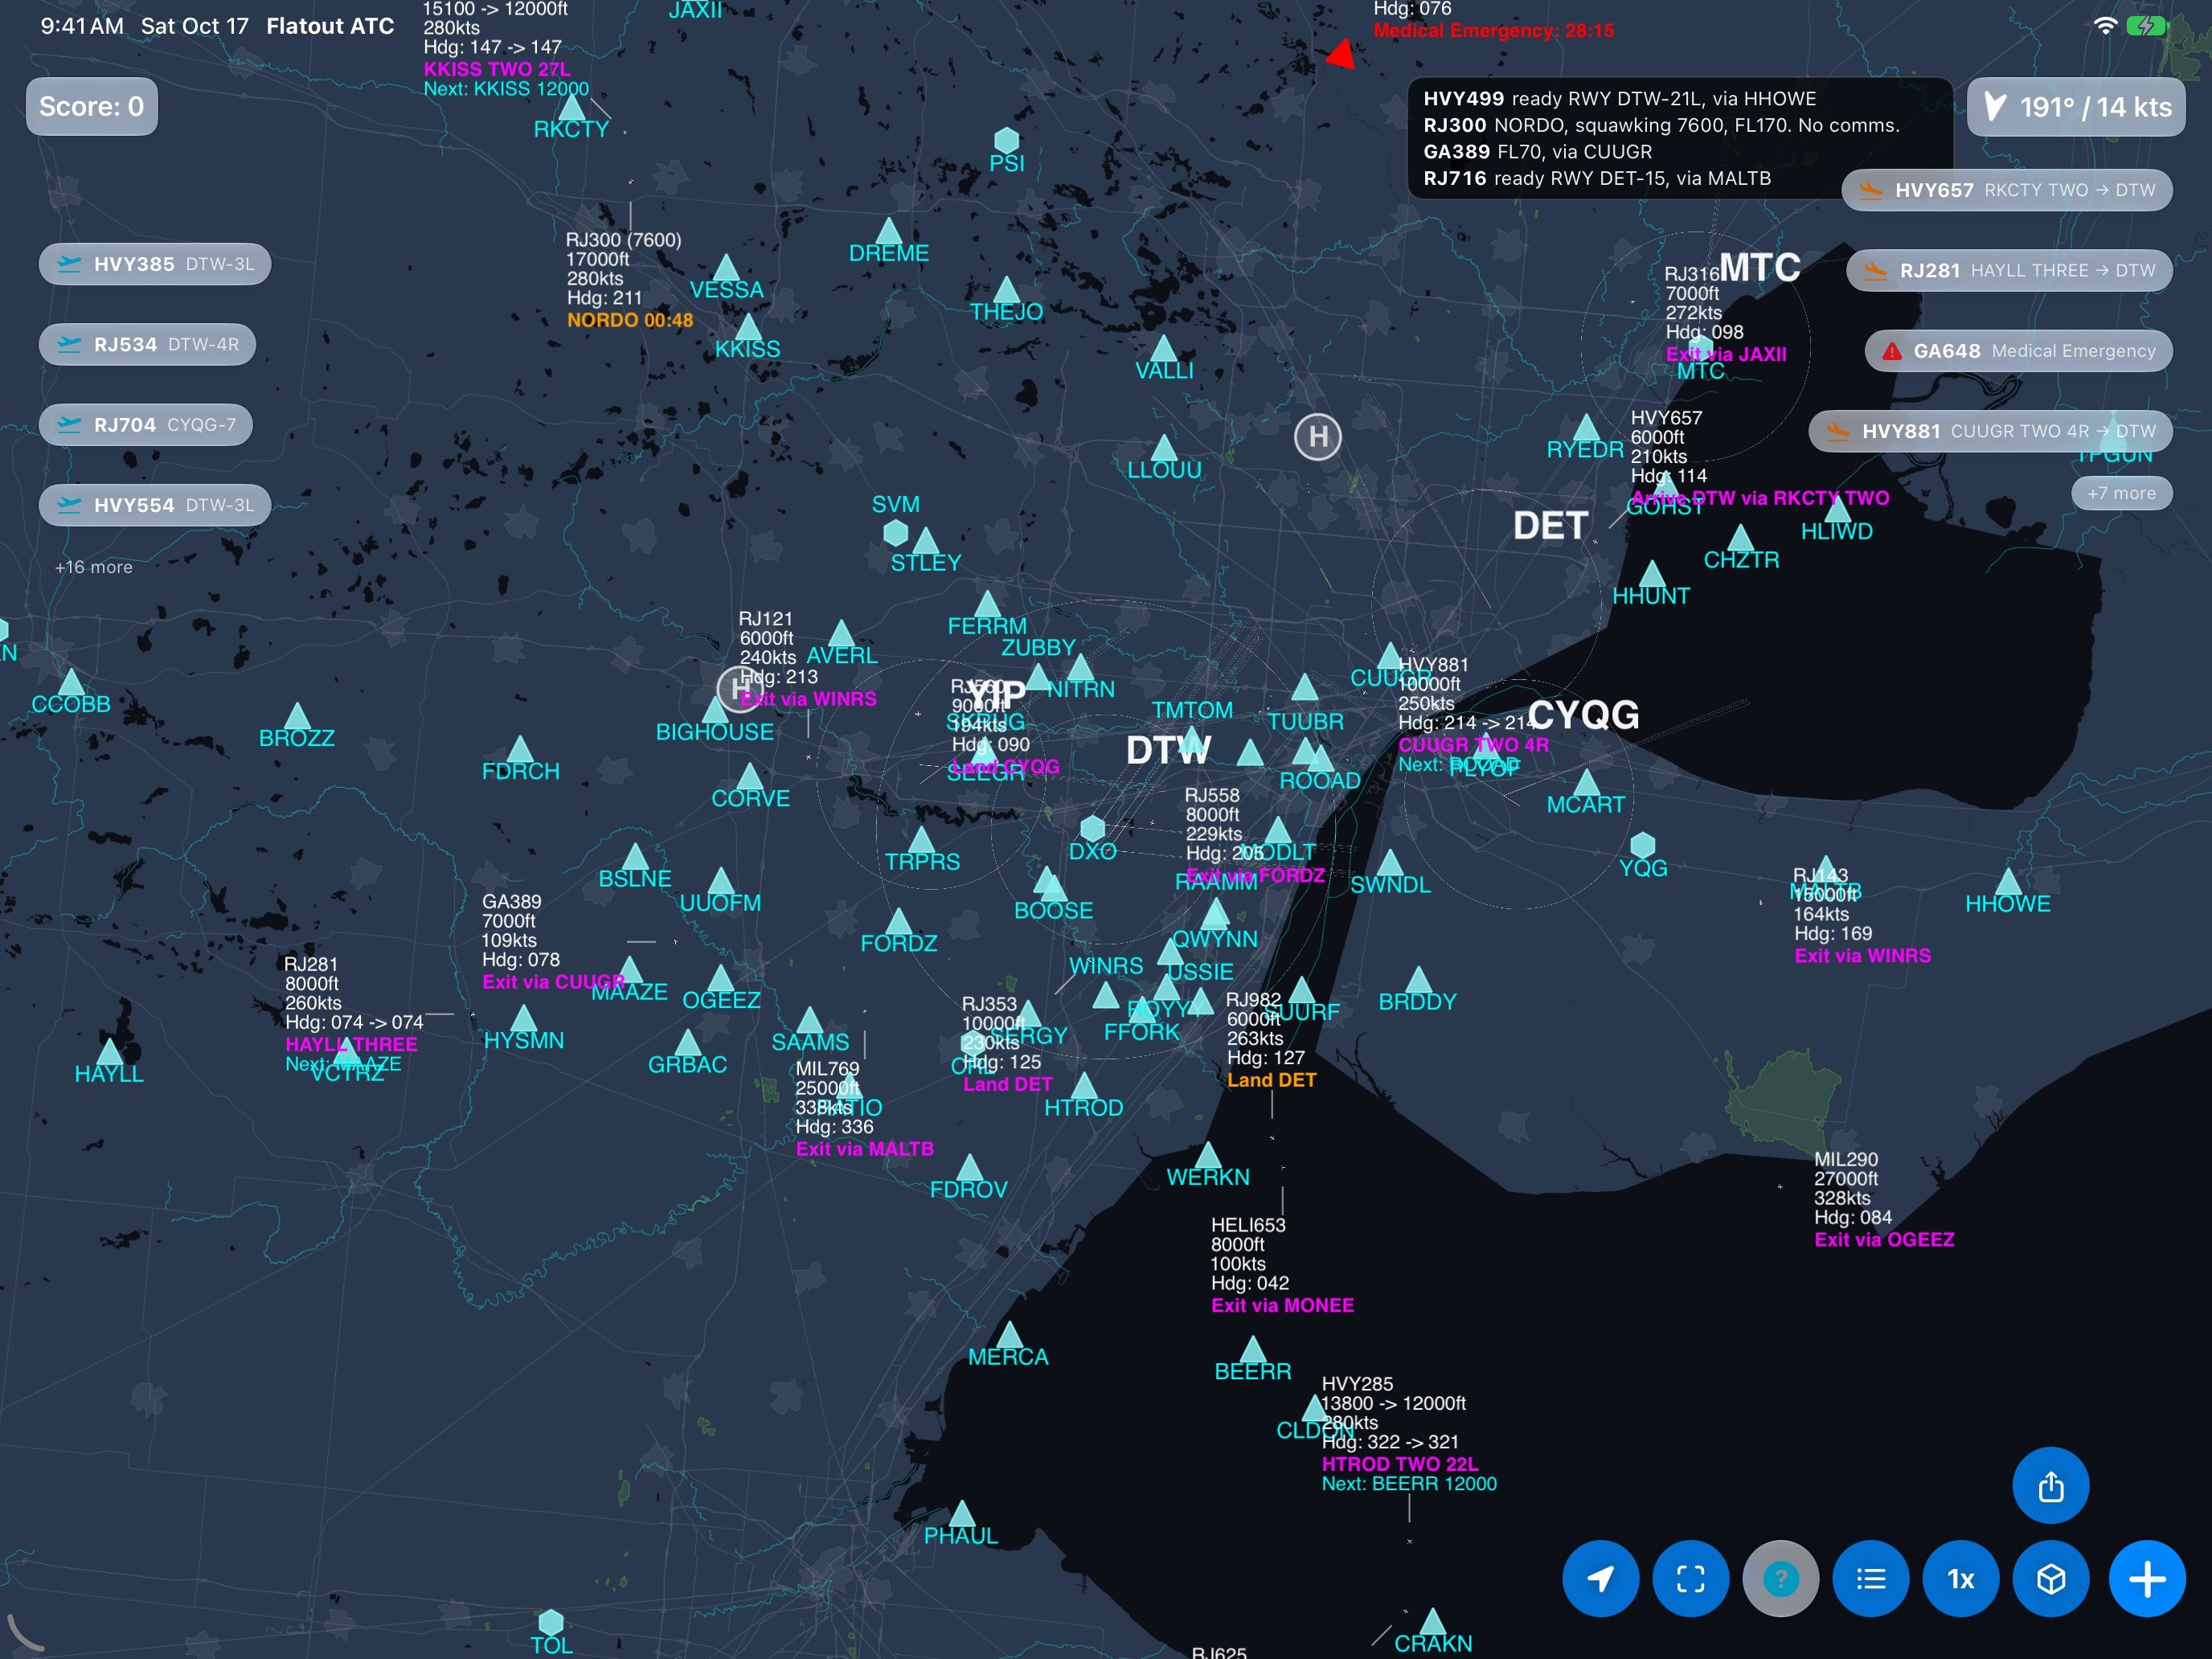Tap the share export button
The width and height of the screenshot is (2212, 1659).
pyautogui.click(x=2051, y=1485)
